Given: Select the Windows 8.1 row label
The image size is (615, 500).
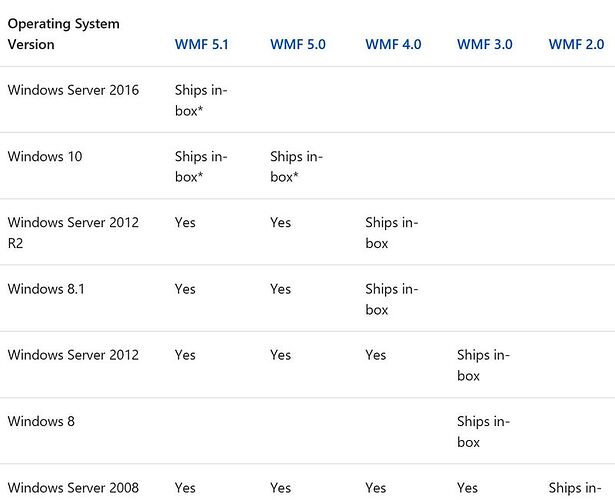Looking at the screenshot, I should [46, 289].
